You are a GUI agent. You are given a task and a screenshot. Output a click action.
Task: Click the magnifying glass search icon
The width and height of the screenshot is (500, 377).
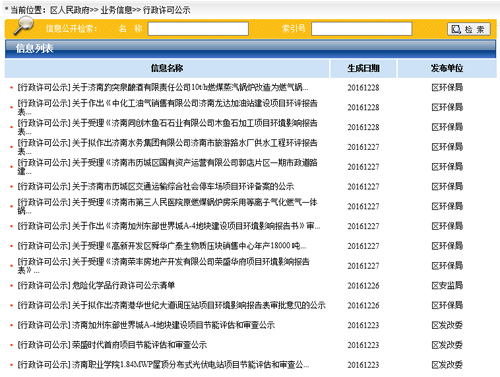(x=23, y=26)
